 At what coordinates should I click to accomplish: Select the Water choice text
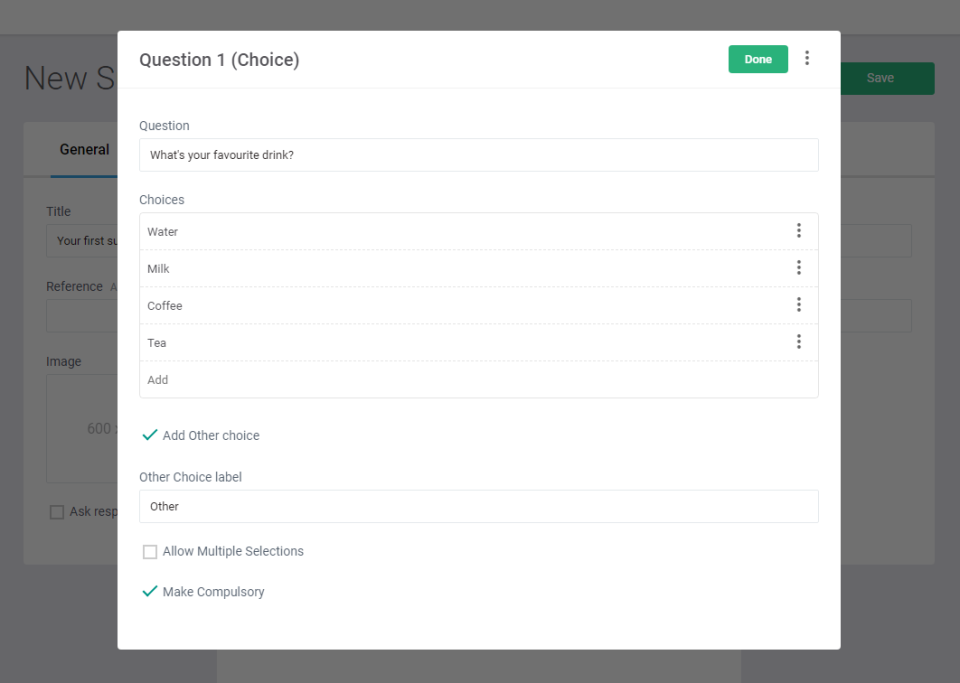tap(163, 232)
